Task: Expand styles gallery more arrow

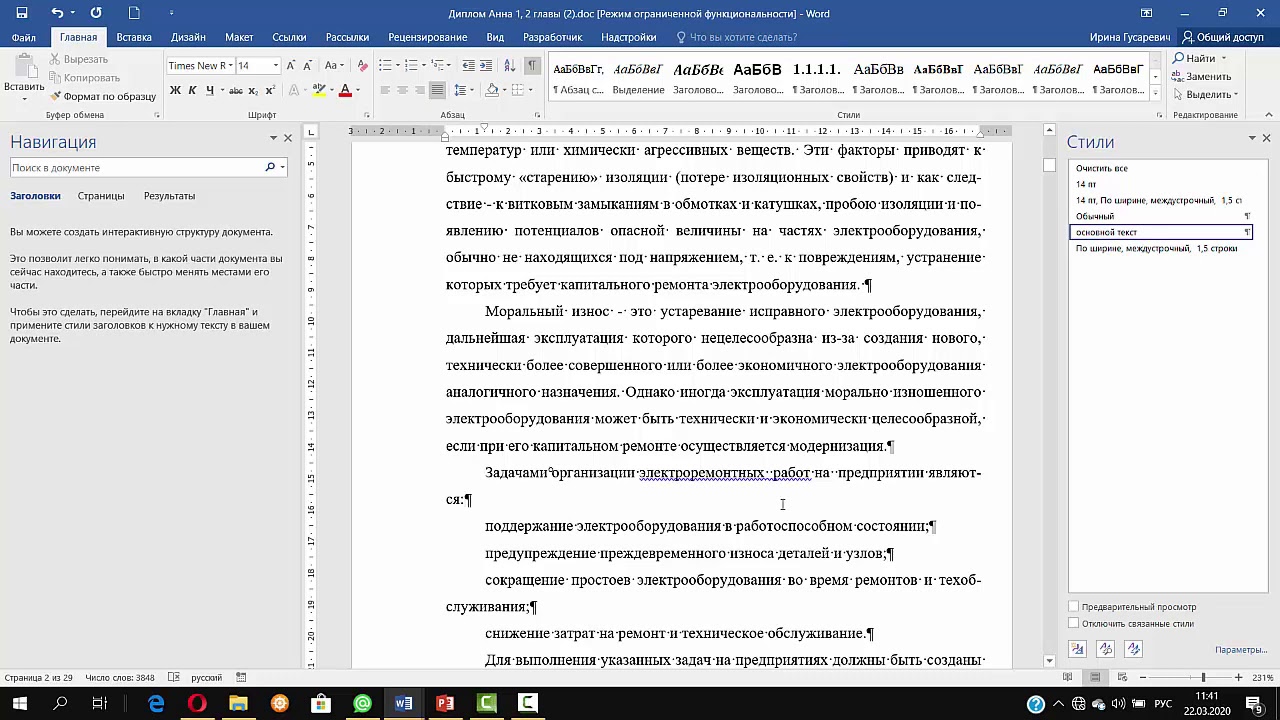Action: 1155,95
